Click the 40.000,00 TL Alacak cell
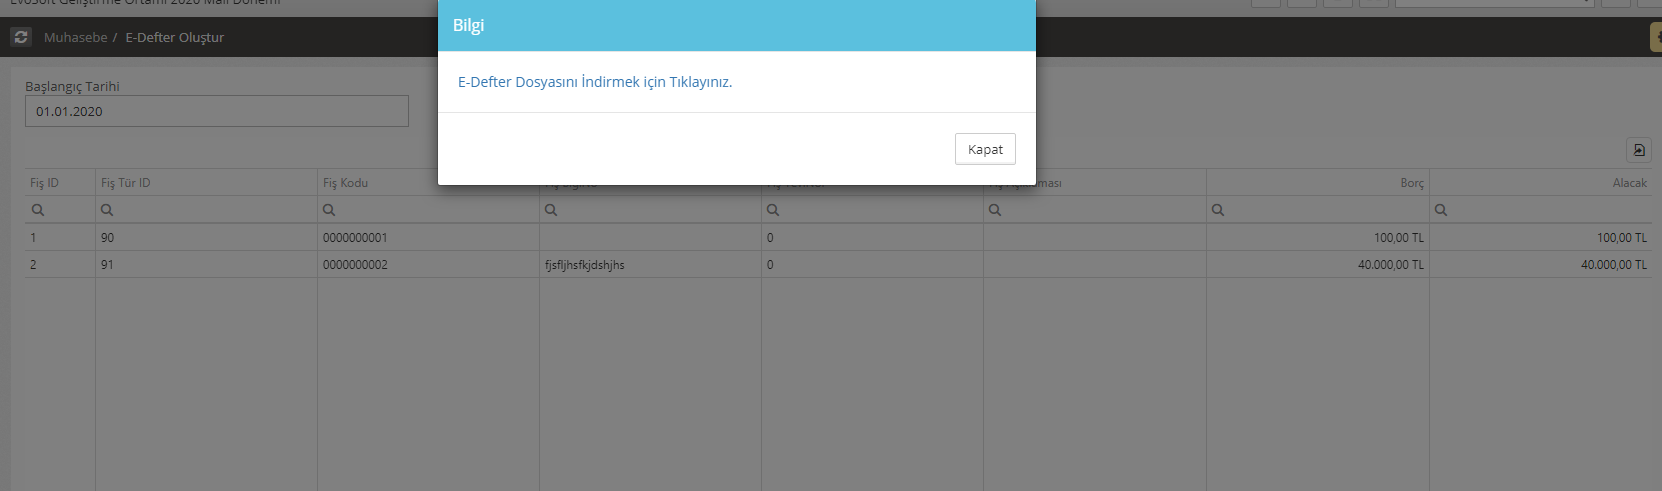This screenshot has width=1662, height=491. [x=1613, y=265]
